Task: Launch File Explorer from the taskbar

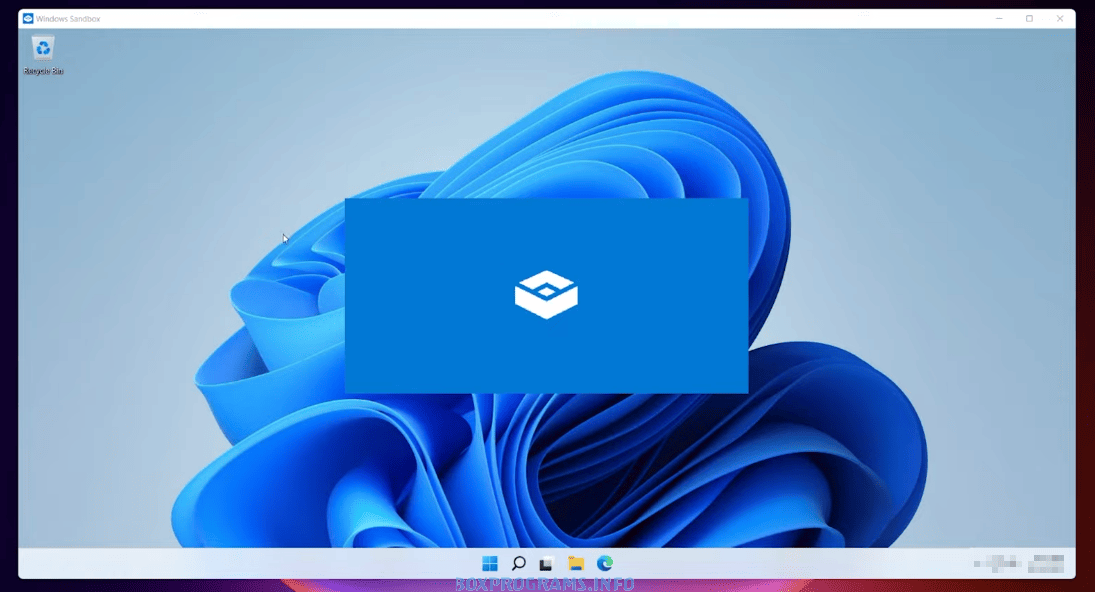Action: pos(576,564)
